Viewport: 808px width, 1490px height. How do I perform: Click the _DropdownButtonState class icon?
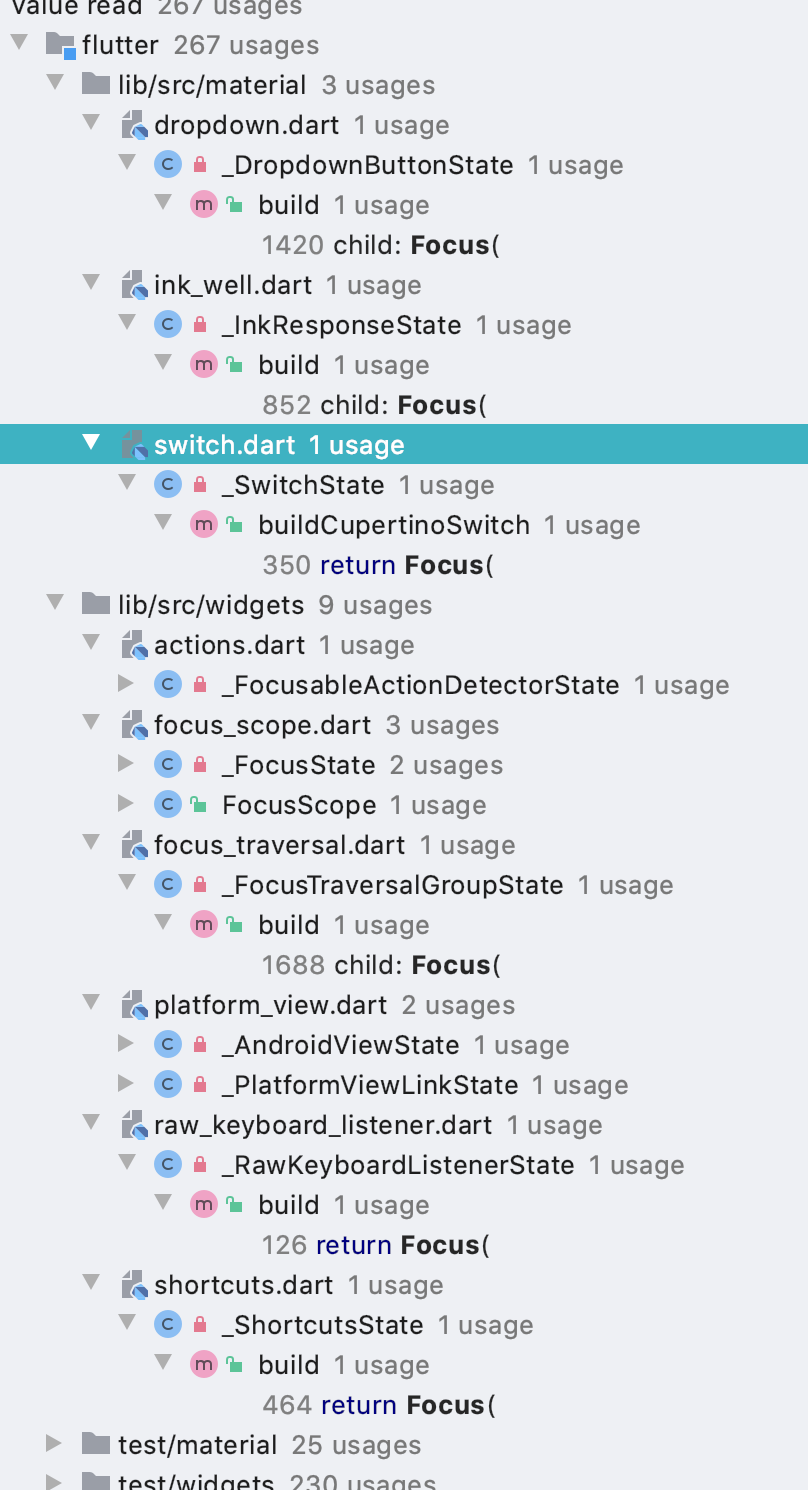168,164
